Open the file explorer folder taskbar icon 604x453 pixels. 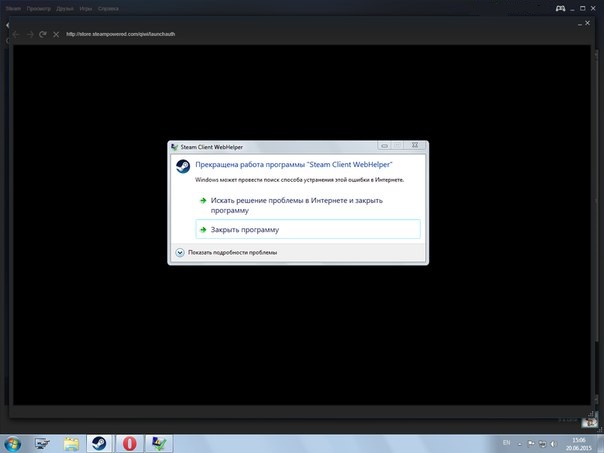(x=72, y=441)
